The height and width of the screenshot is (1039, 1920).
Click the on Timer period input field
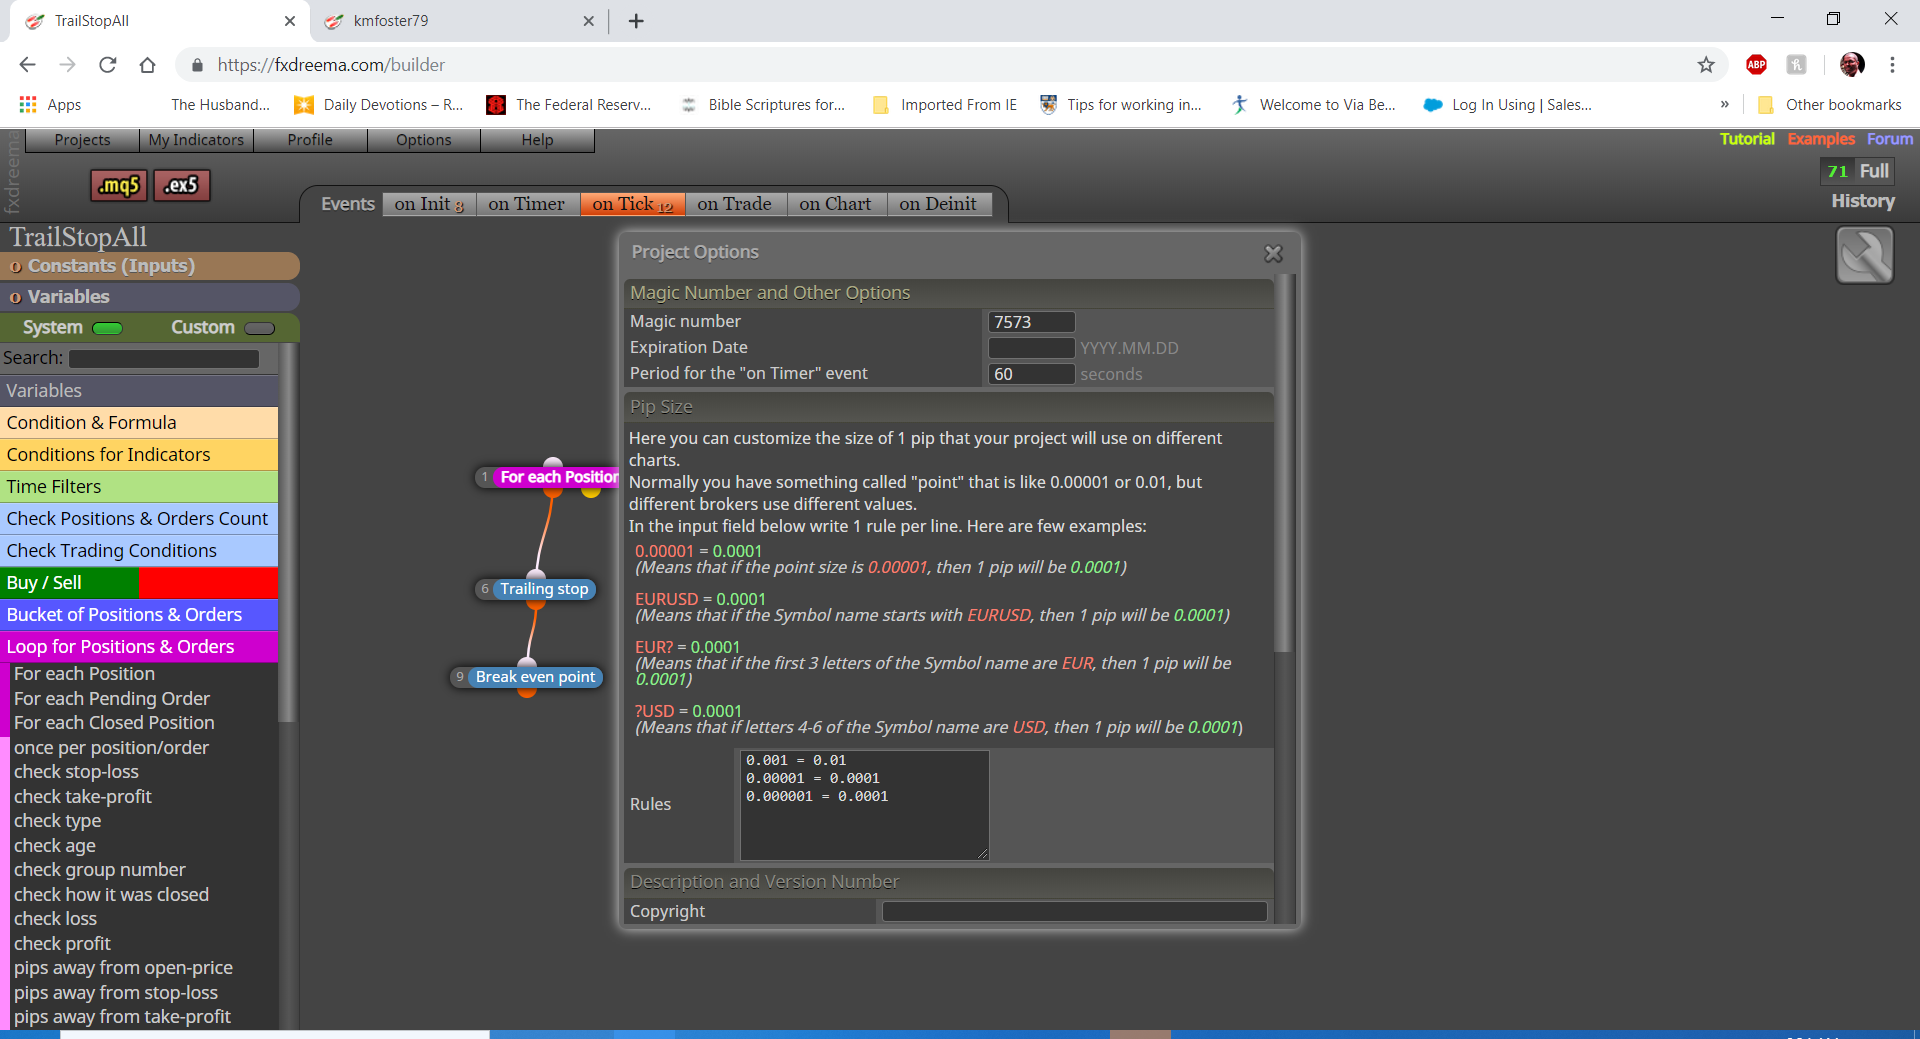tap(1032, 374)
